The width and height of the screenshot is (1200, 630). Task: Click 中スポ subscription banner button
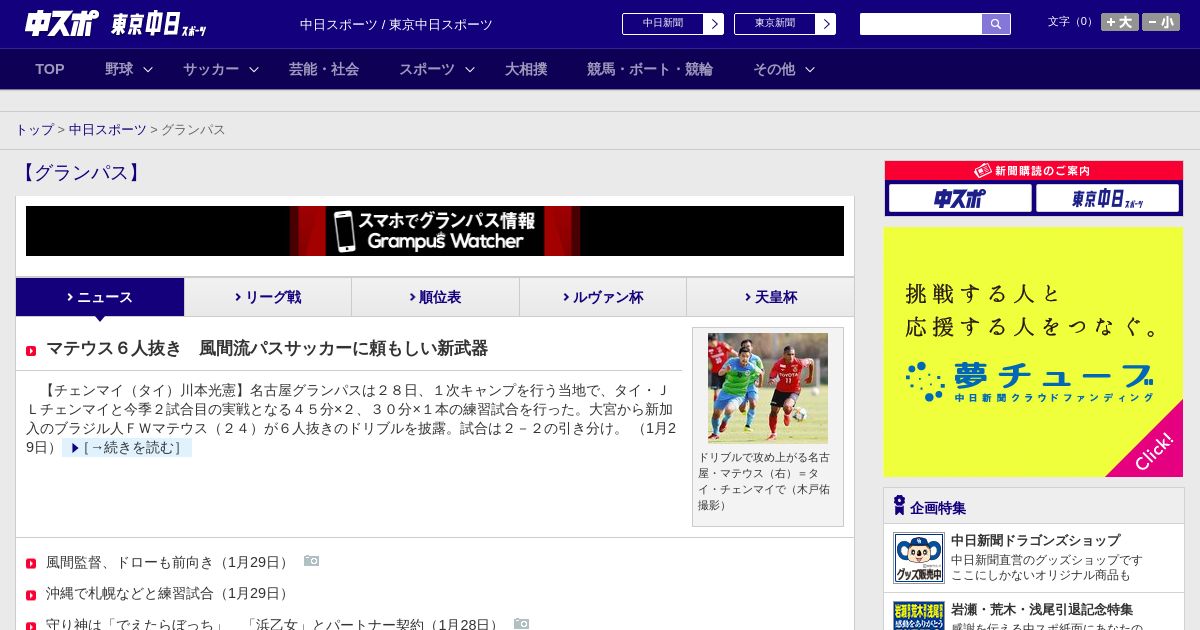[x=960, y=198]
